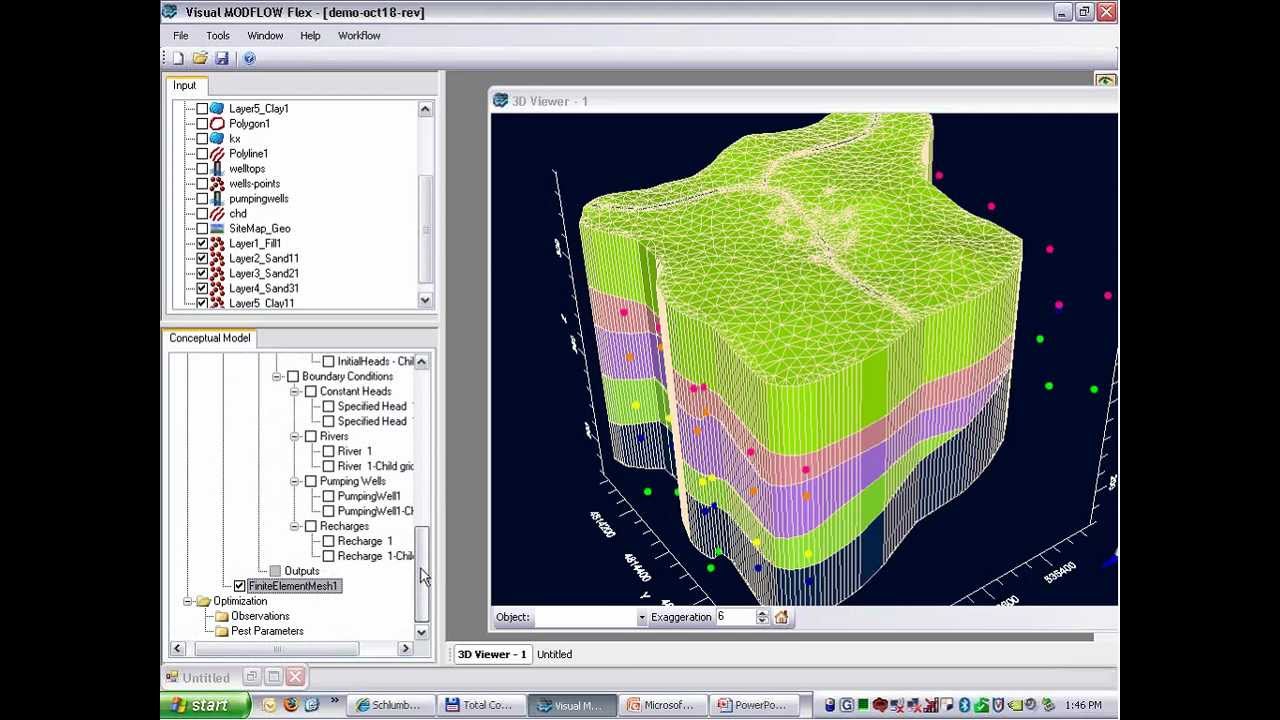Viewport: 1280px width, 720px height.
Task: Click the Internet Explorer quick launch icon
Action: coord(312,705)
